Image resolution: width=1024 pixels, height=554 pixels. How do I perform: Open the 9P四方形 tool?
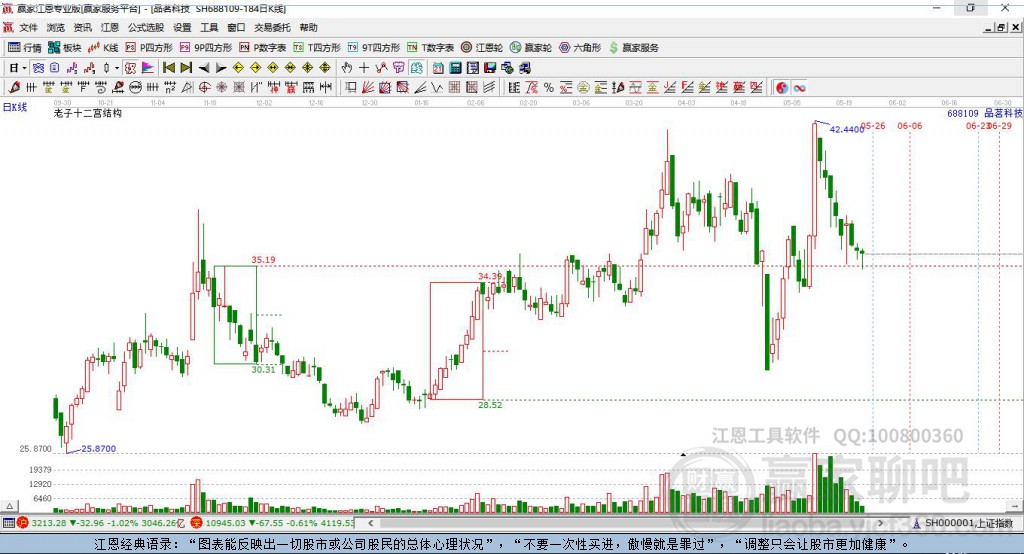(x=206, y=48)
